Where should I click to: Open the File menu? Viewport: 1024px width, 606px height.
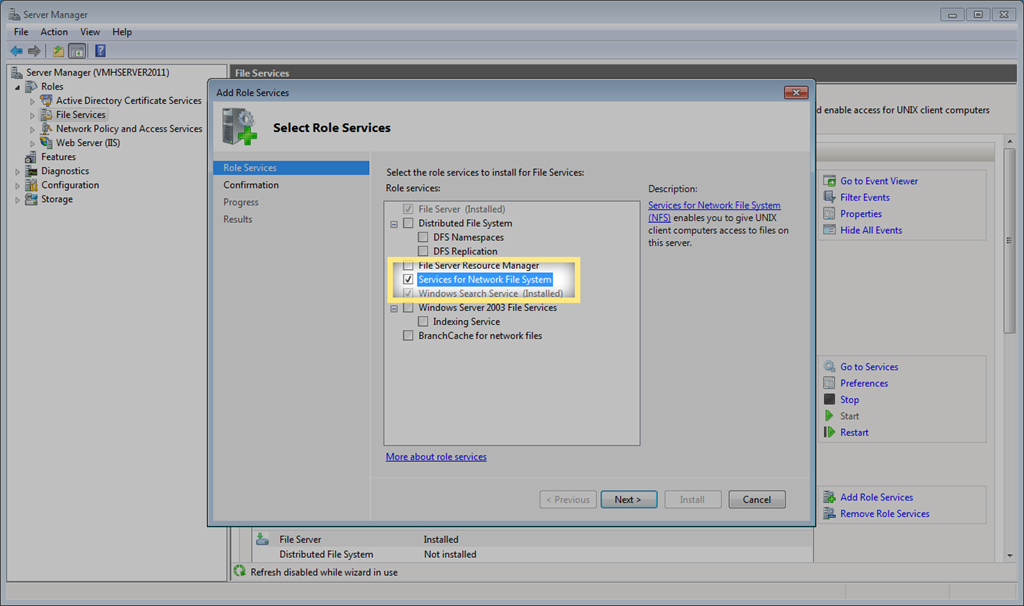click(21, 32)
